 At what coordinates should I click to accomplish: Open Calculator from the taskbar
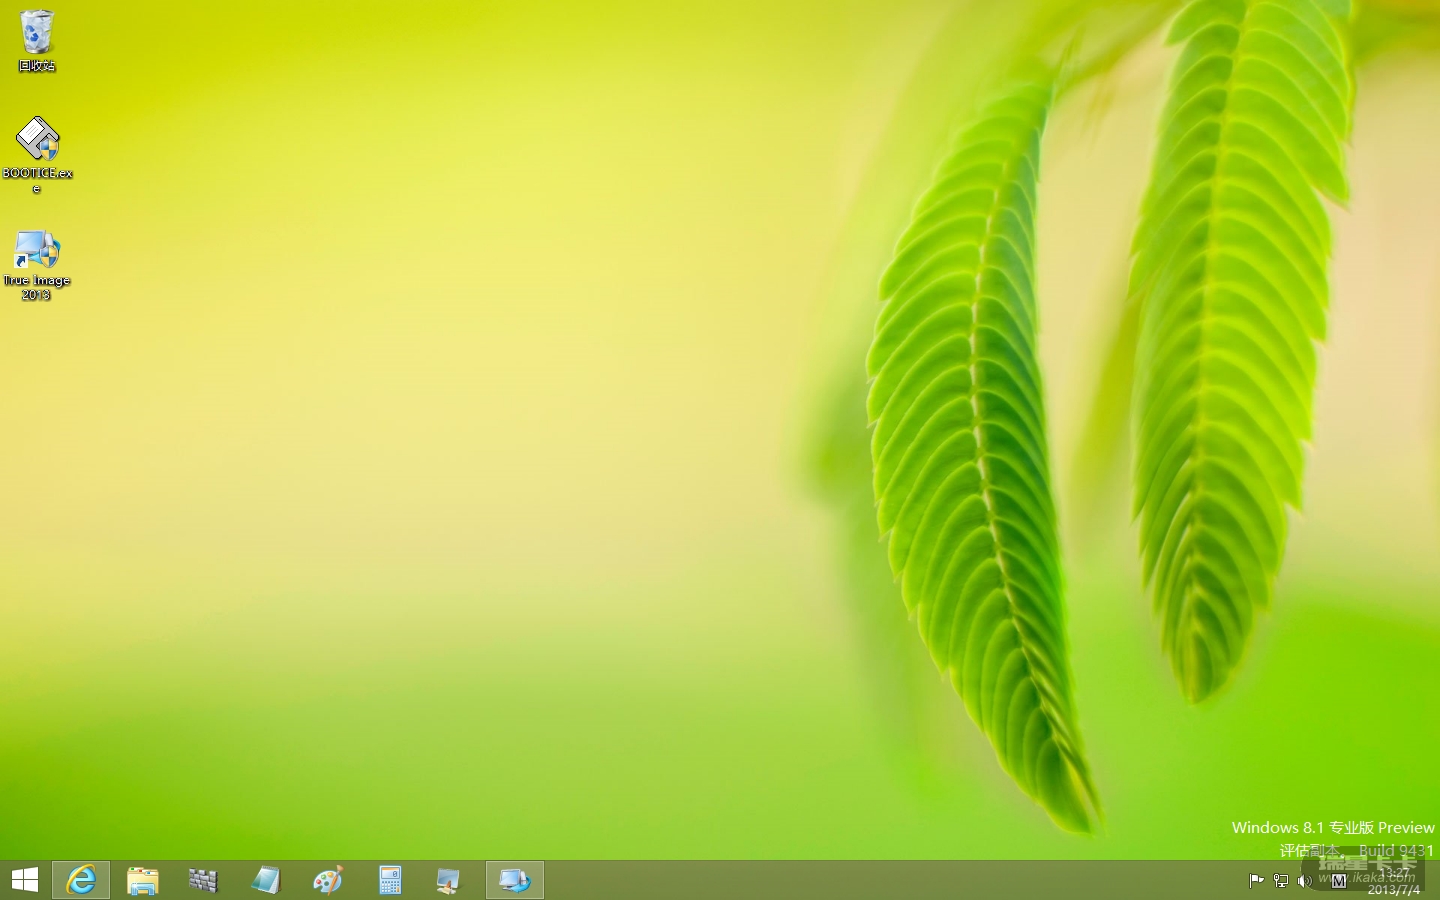tap(390, 880)
